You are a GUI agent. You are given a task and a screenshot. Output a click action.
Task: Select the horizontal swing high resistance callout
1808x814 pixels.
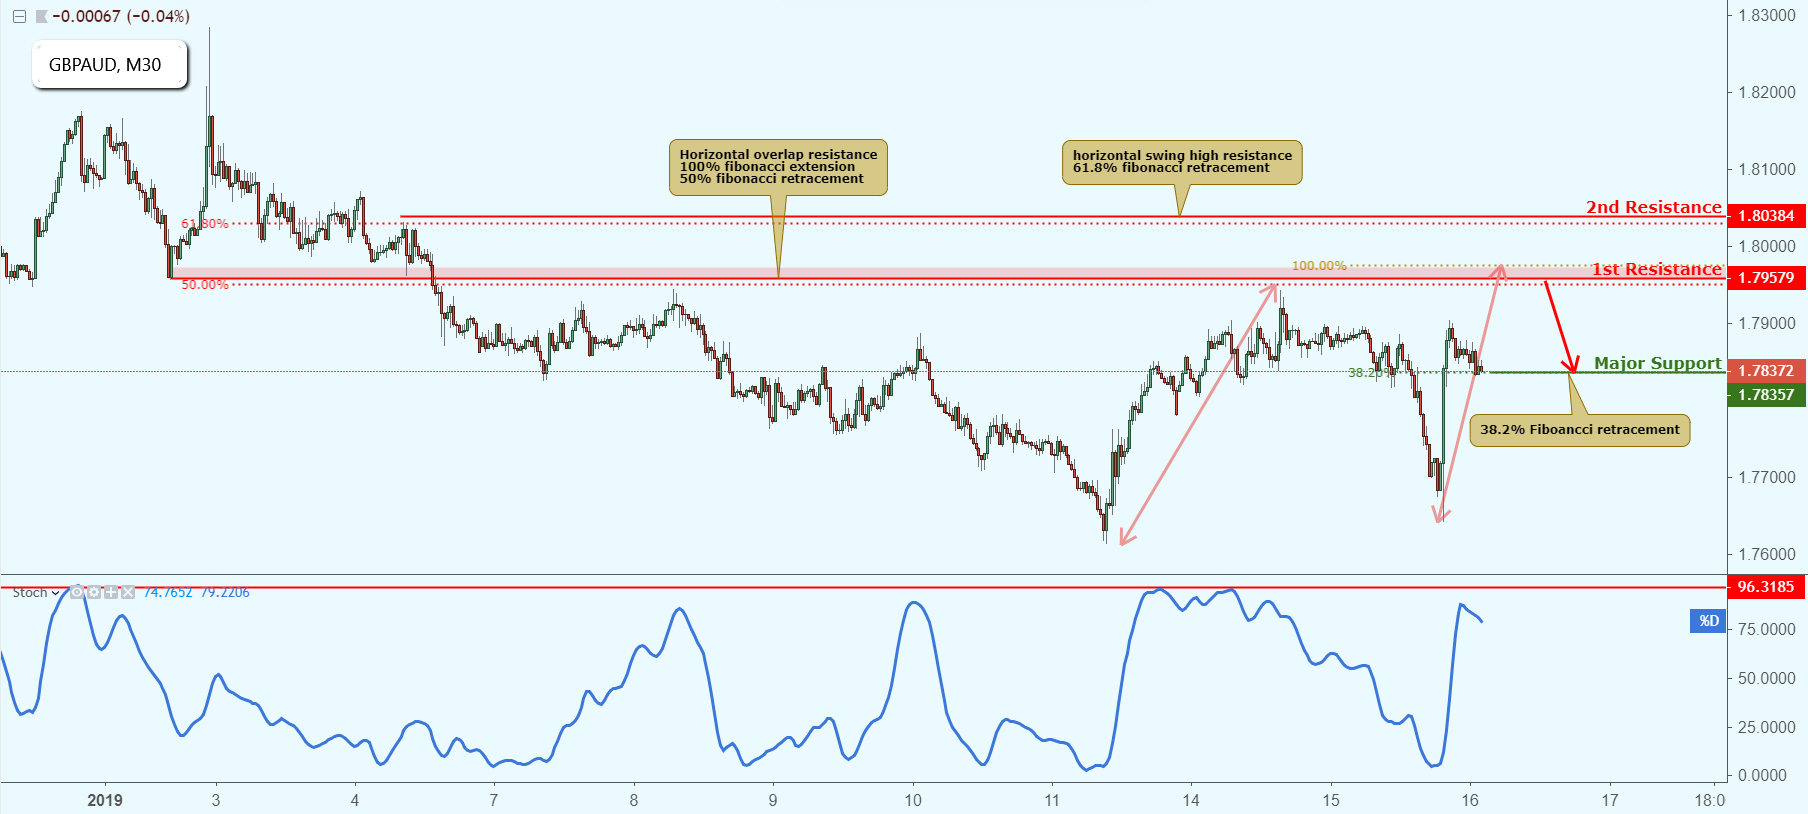[1182, 162]
